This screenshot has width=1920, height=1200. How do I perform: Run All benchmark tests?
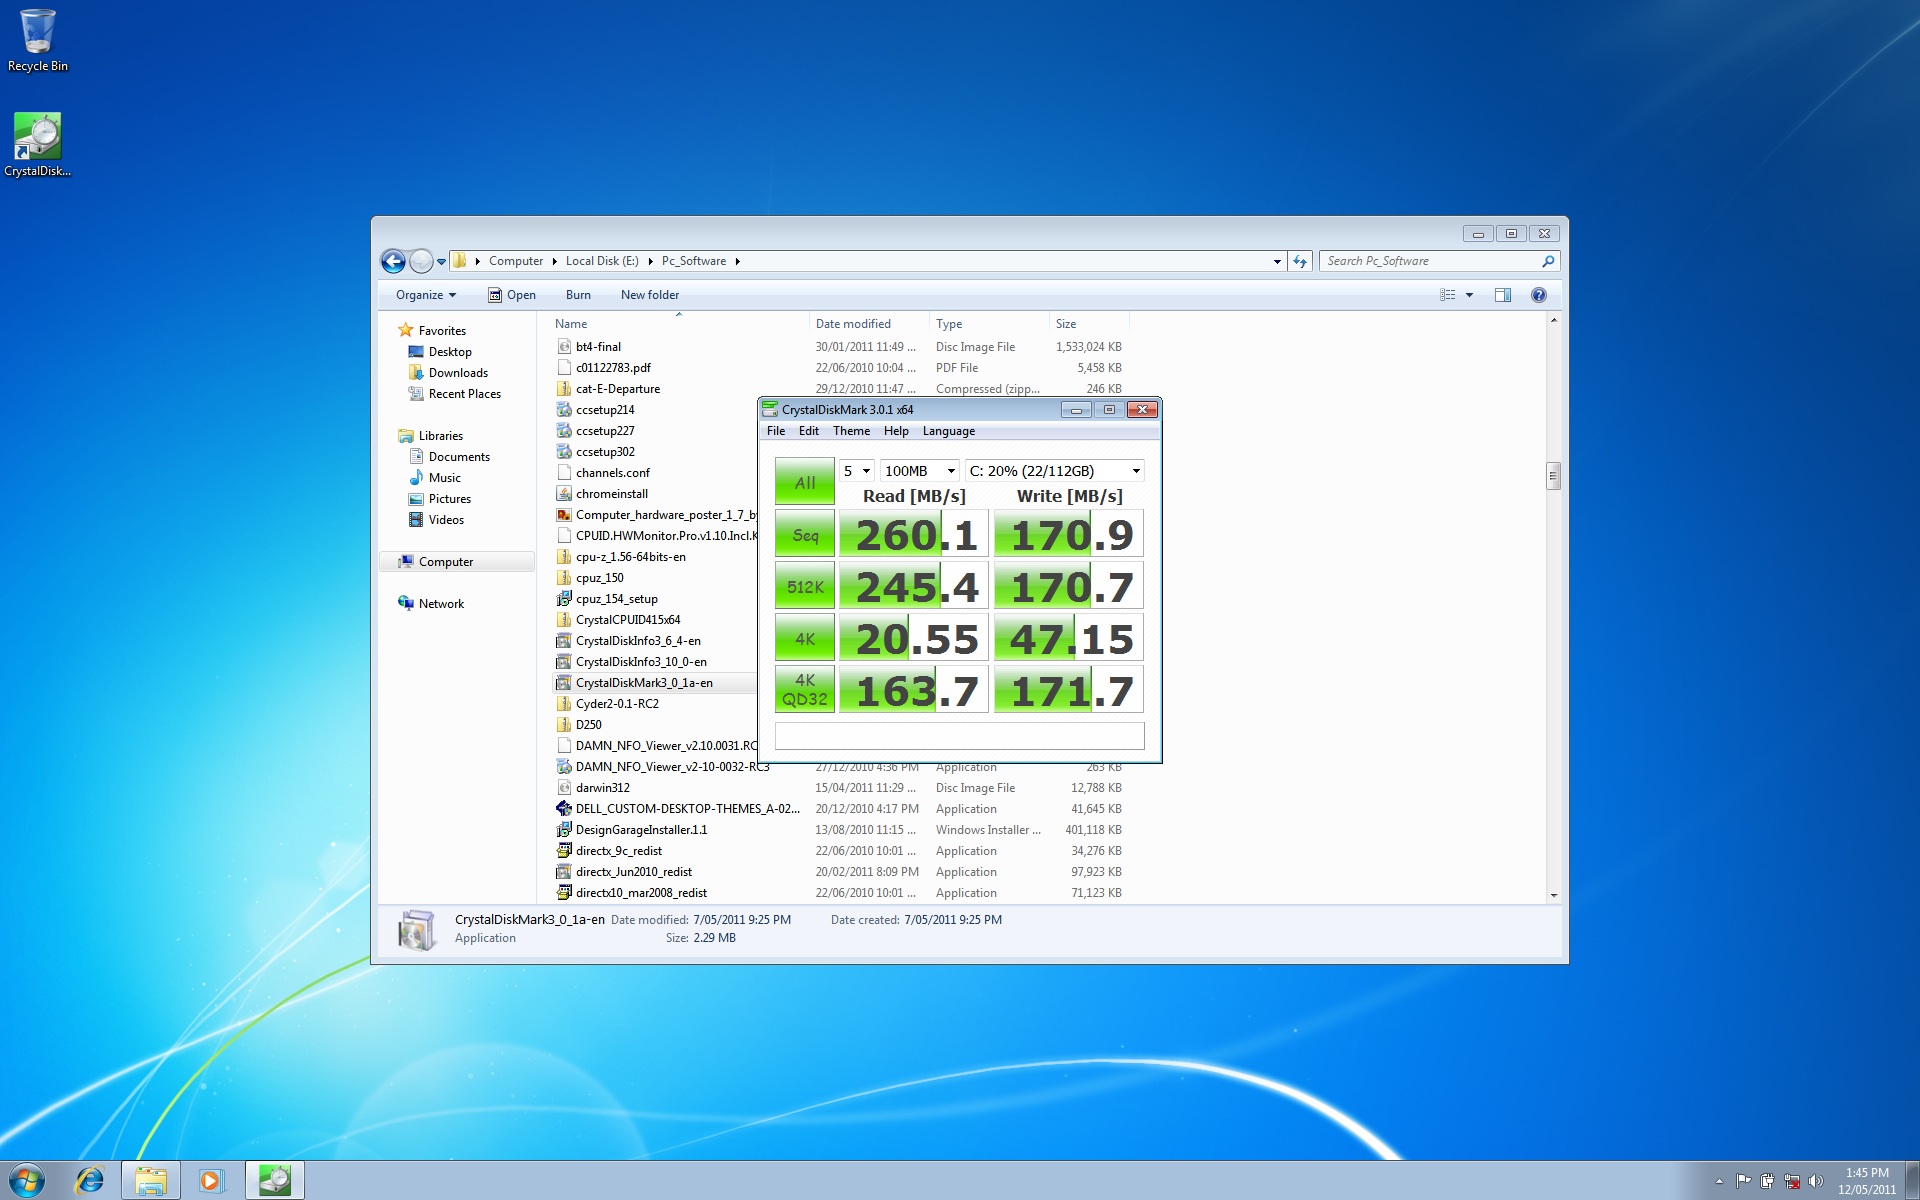[x=805, y=482]
